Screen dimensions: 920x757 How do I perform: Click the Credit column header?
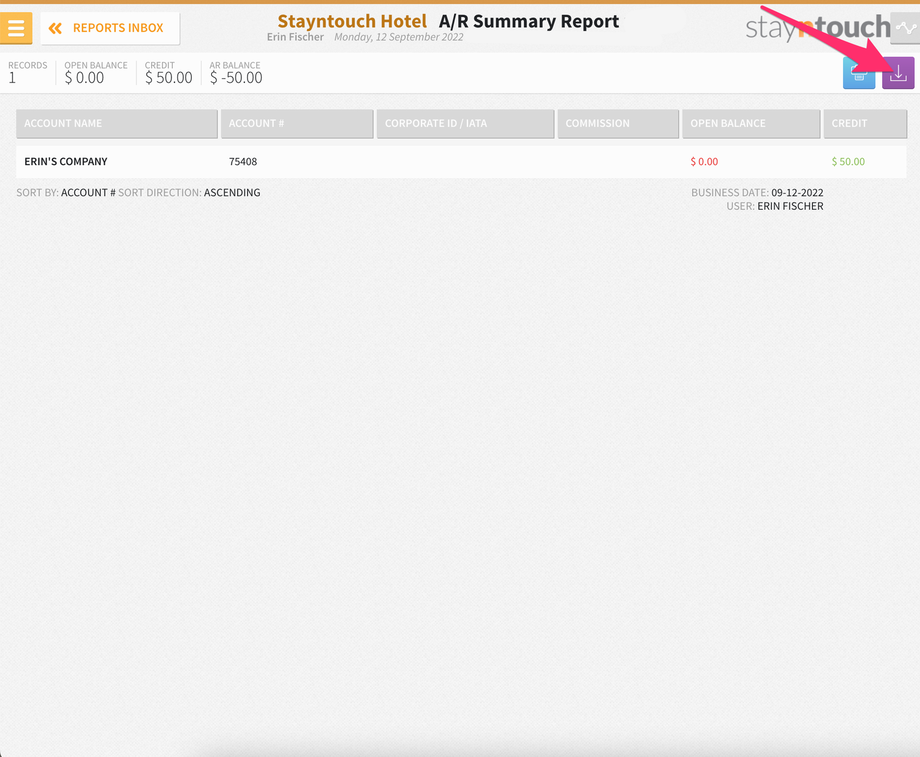865,123
